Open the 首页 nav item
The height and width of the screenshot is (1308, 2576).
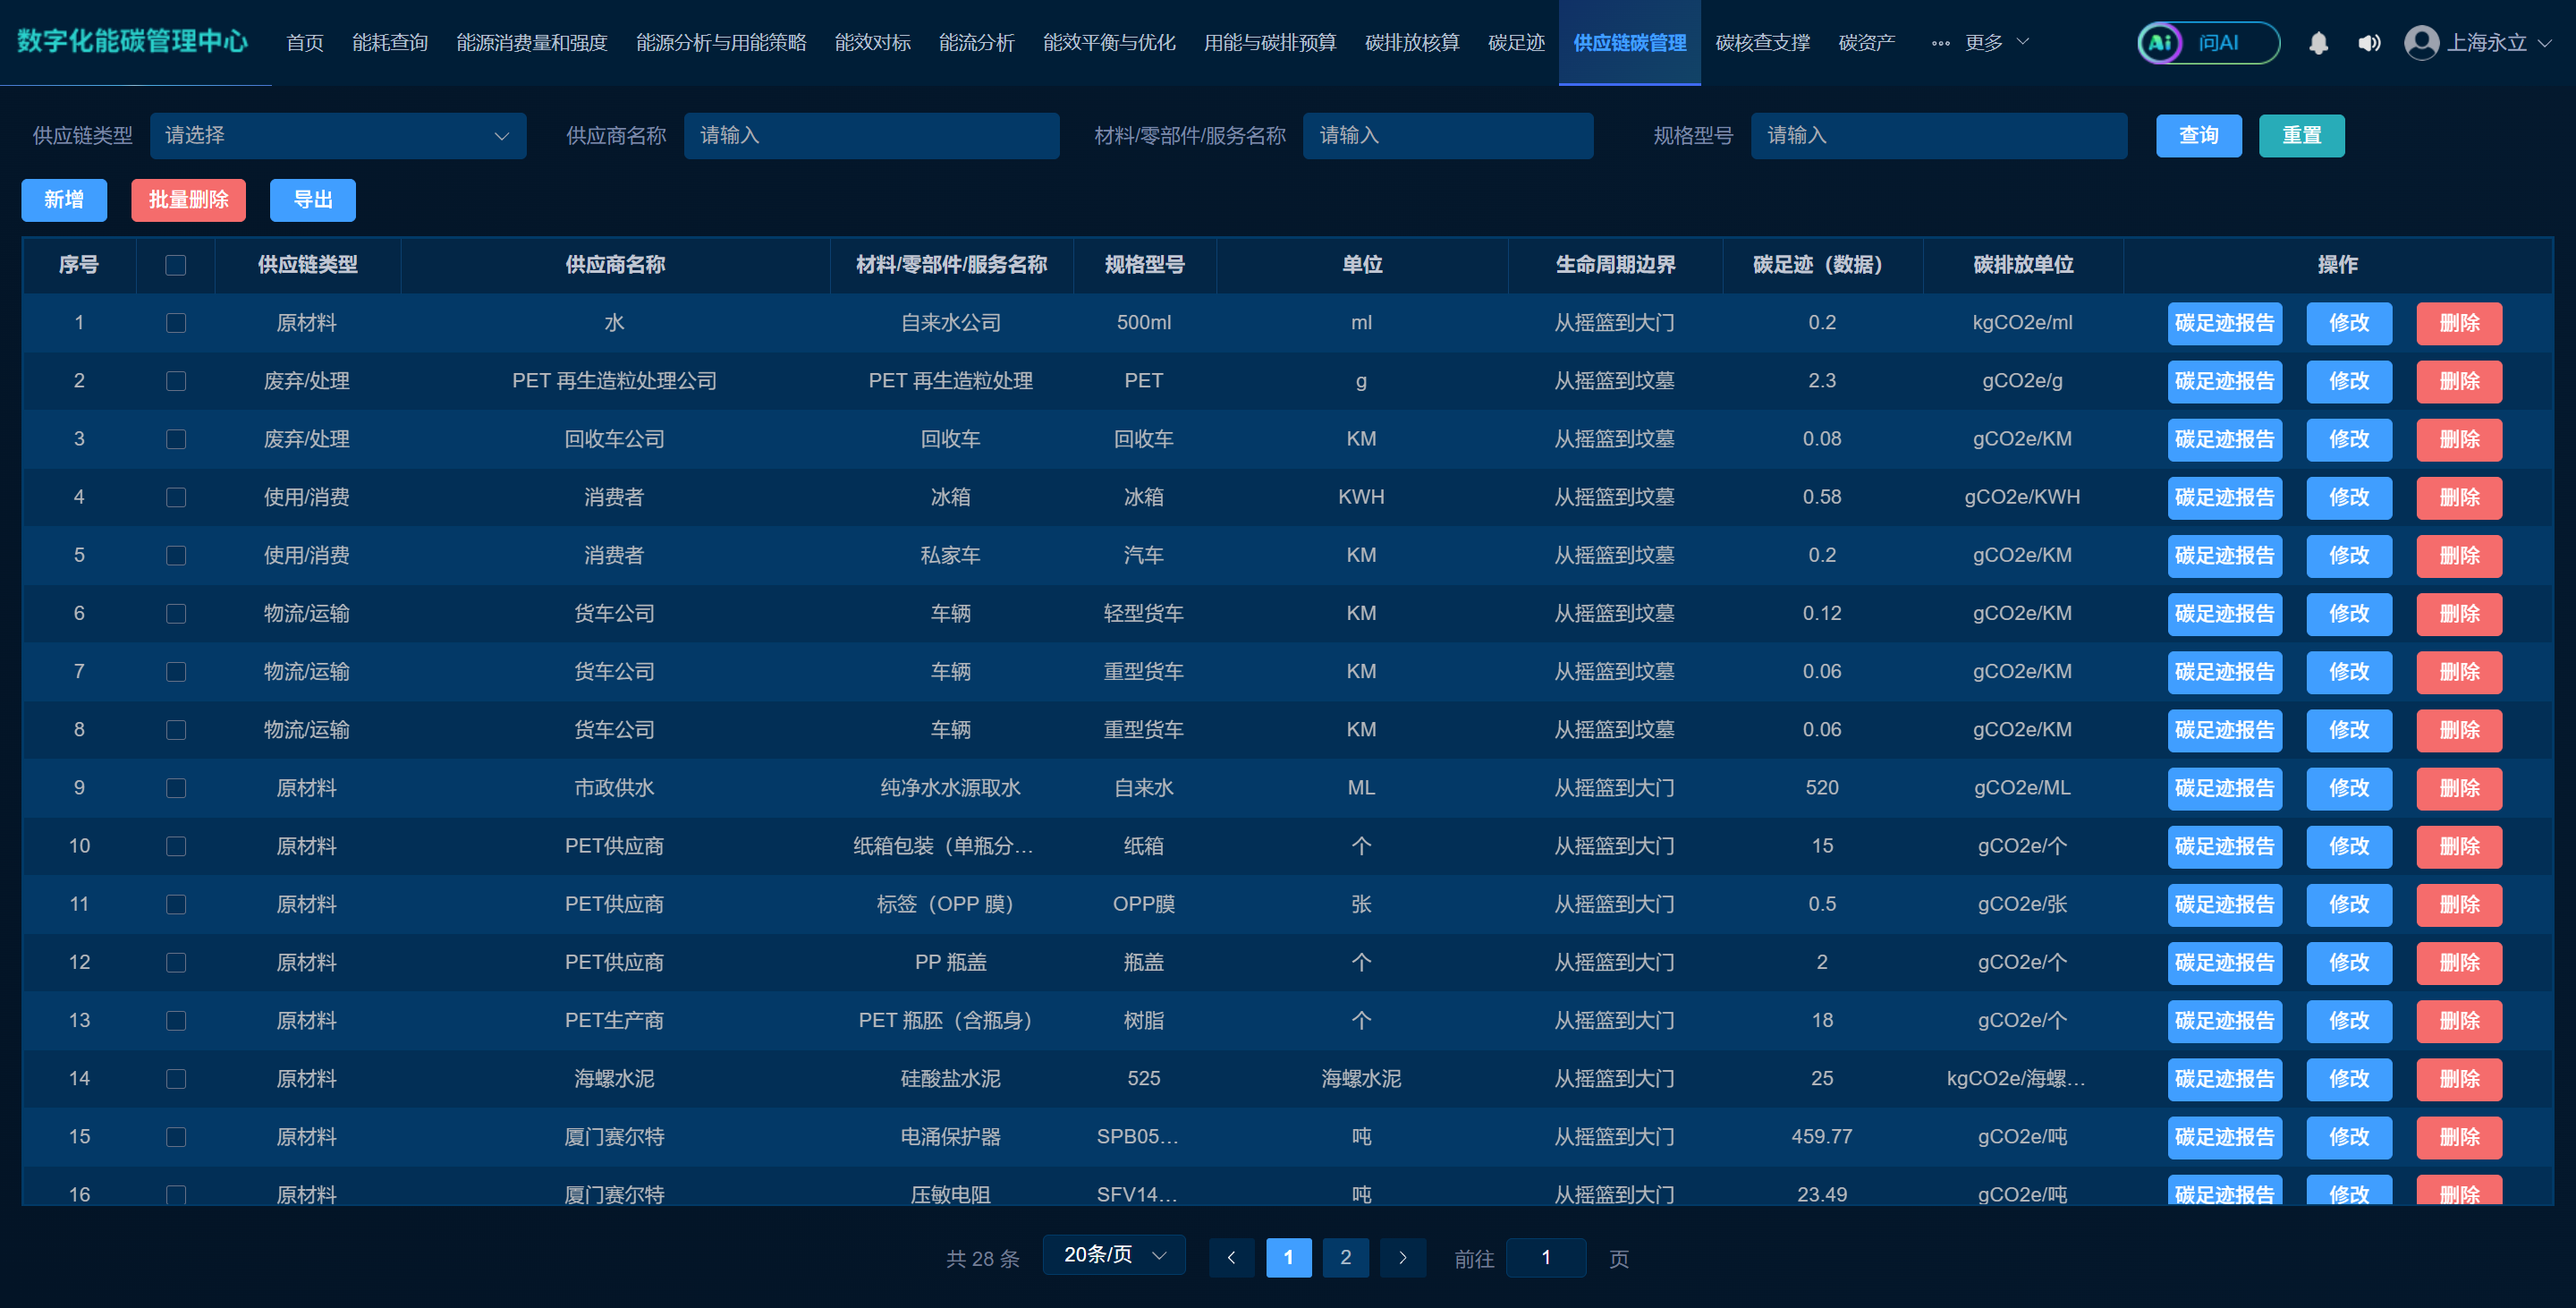[x=305, y=43]
